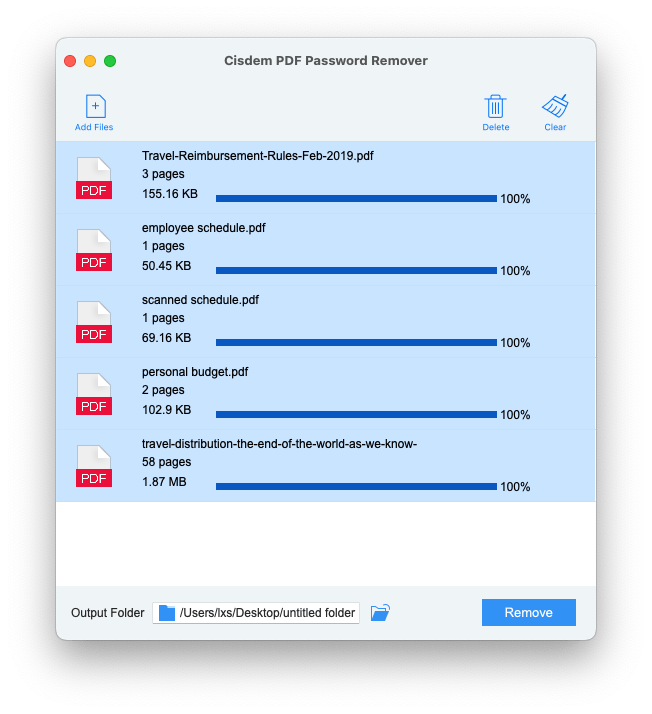The height and width of the screenshot is (714, 652).
Task: Click the Add Files icon
Action: (x=95, y=107)
